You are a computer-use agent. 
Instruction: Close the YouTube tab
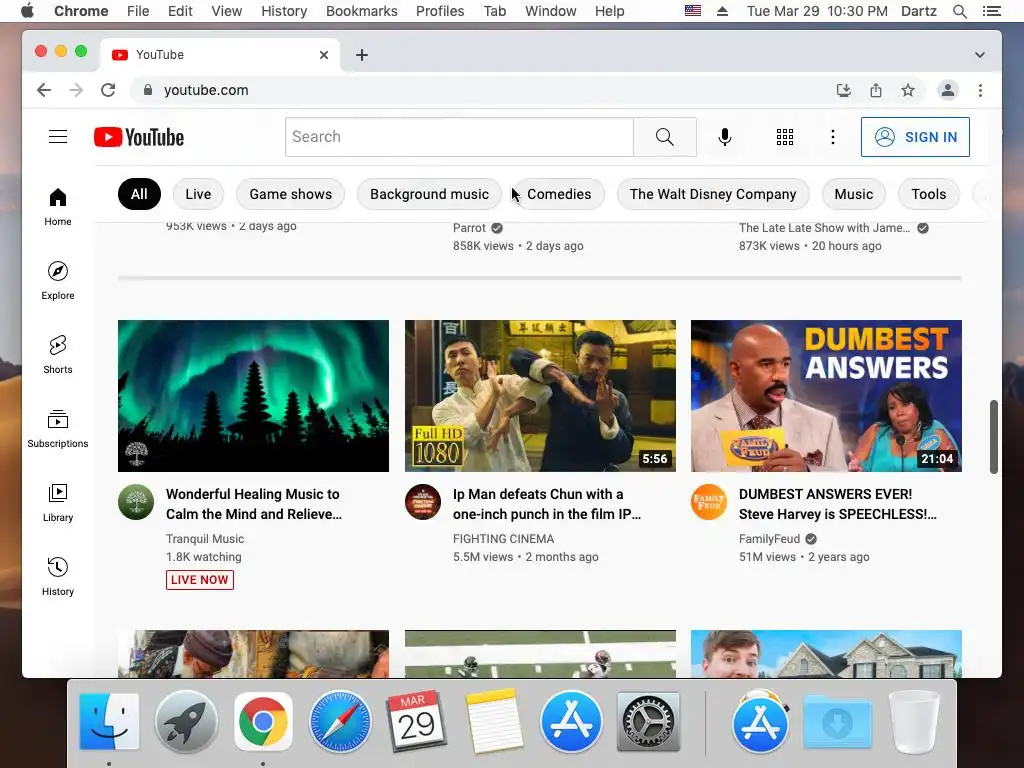(x=324, y=55)
